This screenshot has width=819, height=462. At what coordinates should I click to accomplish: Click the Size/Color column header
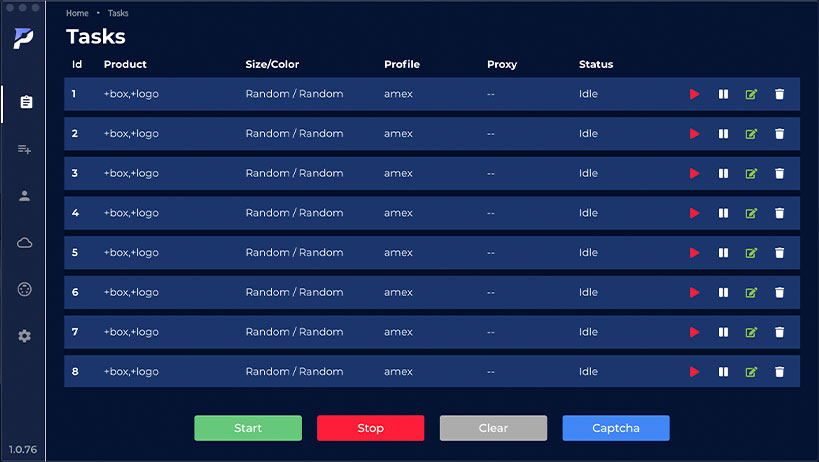tap(272, 64)
